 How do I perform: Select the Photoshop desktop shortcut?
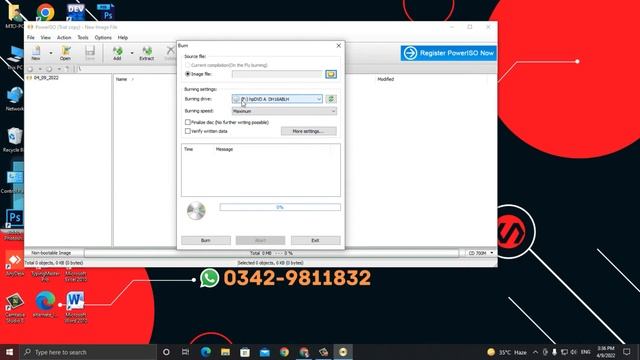click(15, 224)
